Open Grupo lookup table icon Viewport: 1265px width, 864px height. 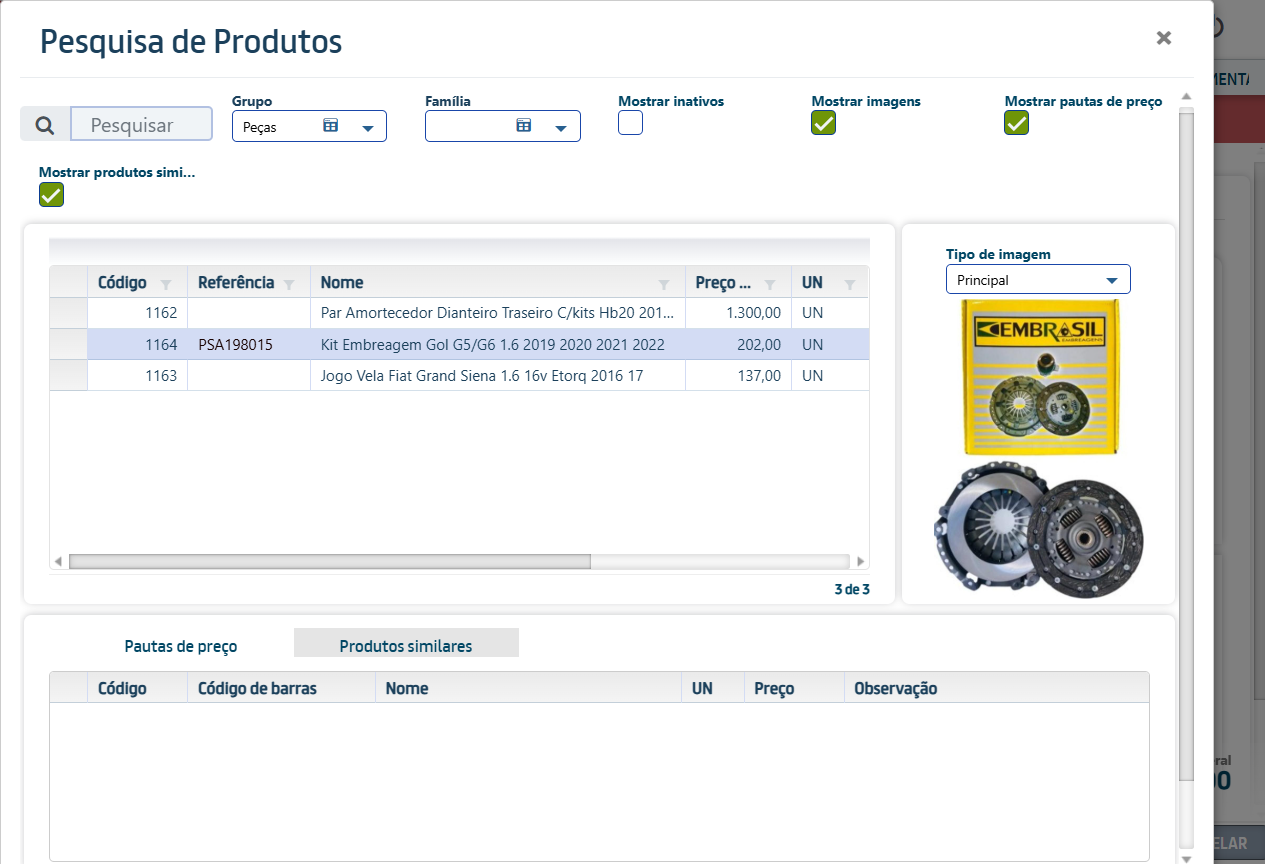tap(331, 126)
